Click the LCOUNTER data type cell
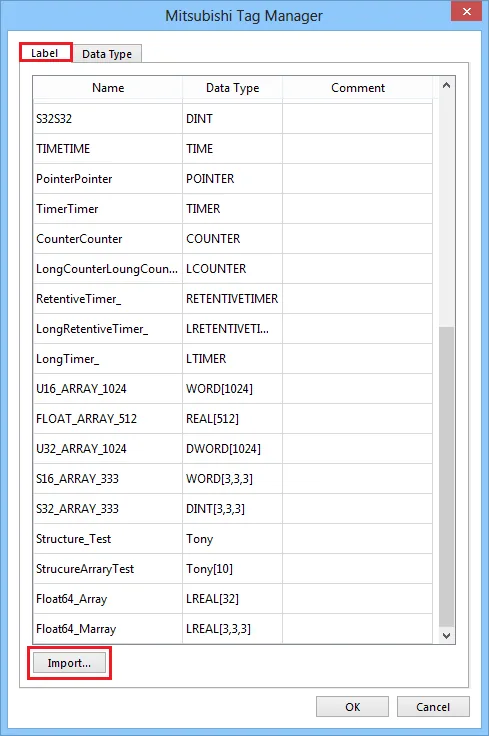 232,269
